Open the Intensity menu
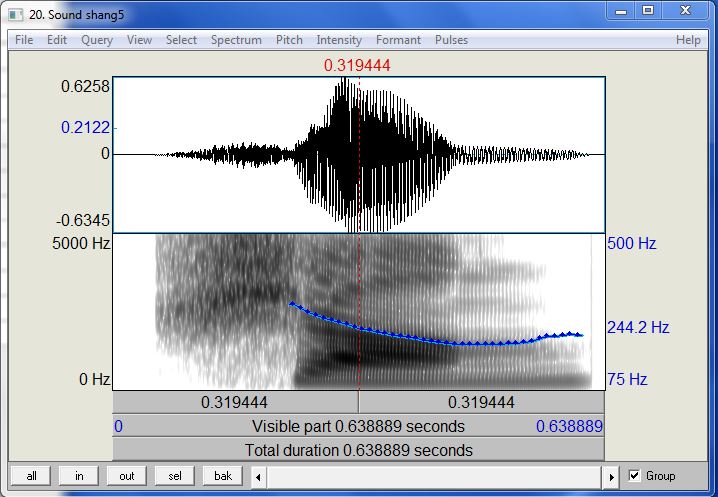This screenshot has width=718, height=497. click(x=339, y=40)
